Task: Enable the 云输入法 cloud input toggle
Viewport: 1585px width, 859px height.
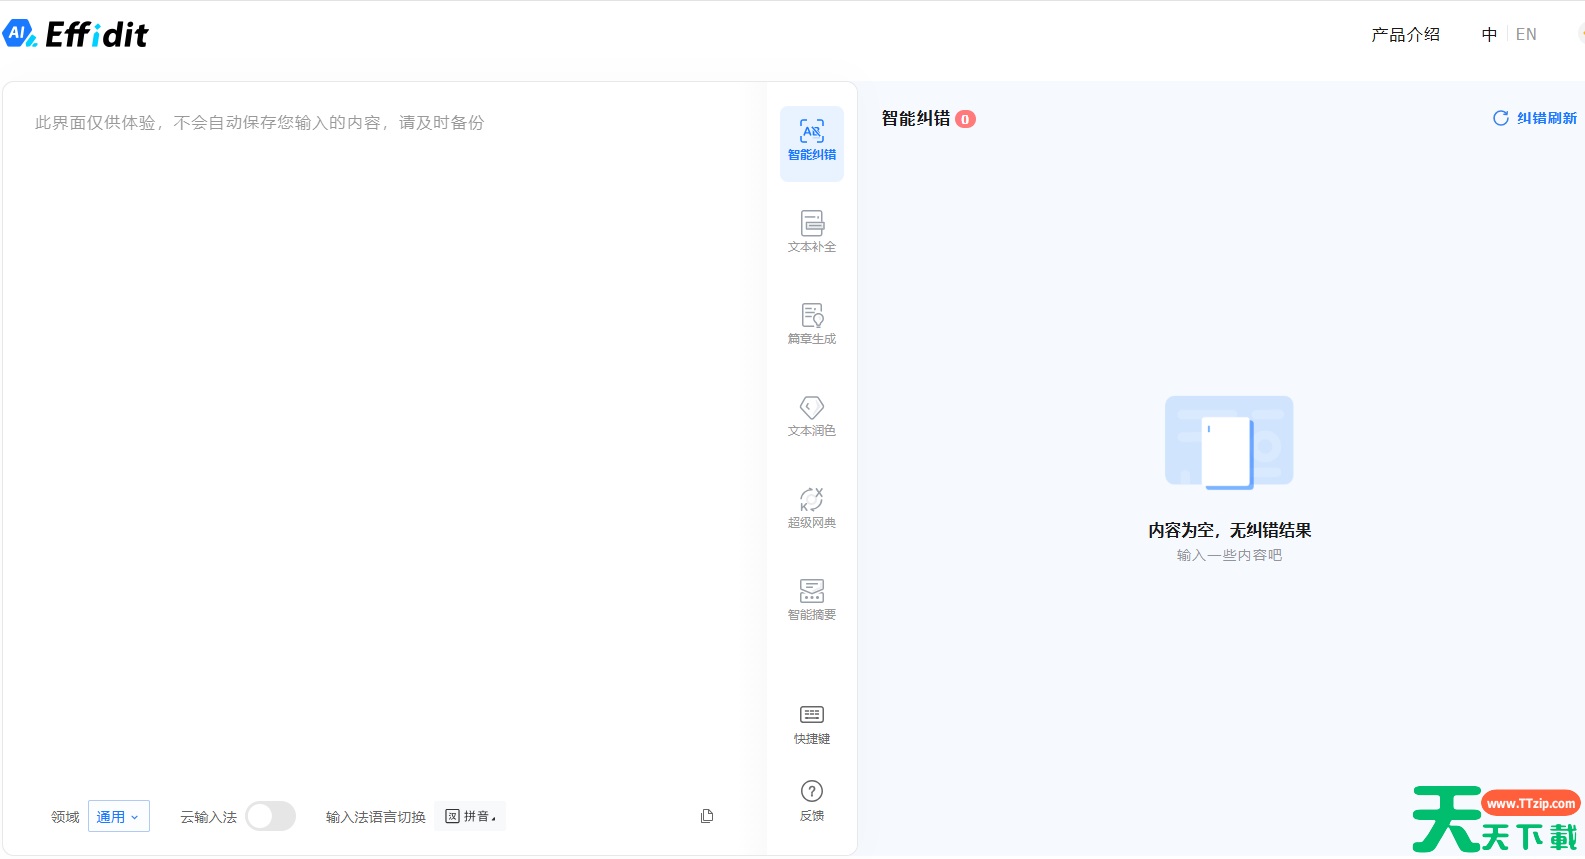Action: (270, 816)
